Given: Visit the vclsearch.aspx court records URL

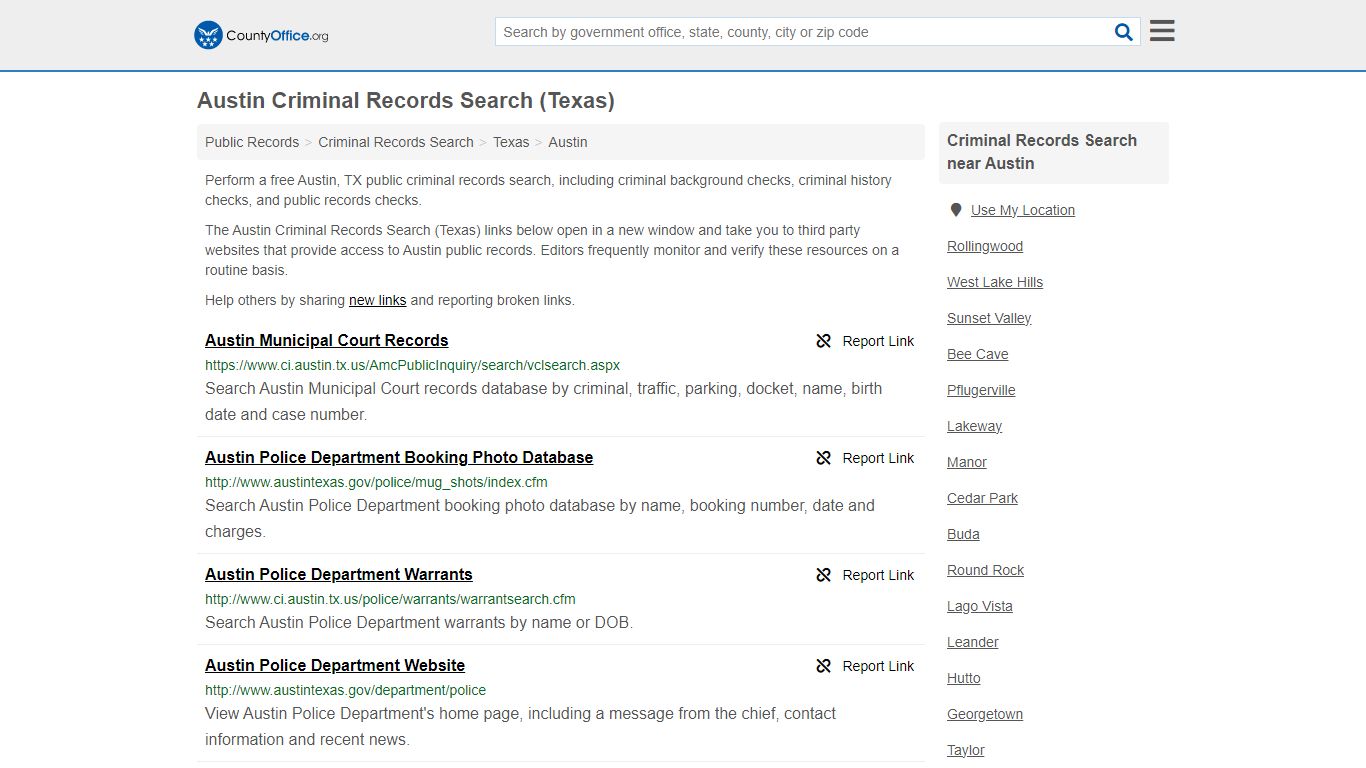Looking at the screenshot, I should (412, 365).
